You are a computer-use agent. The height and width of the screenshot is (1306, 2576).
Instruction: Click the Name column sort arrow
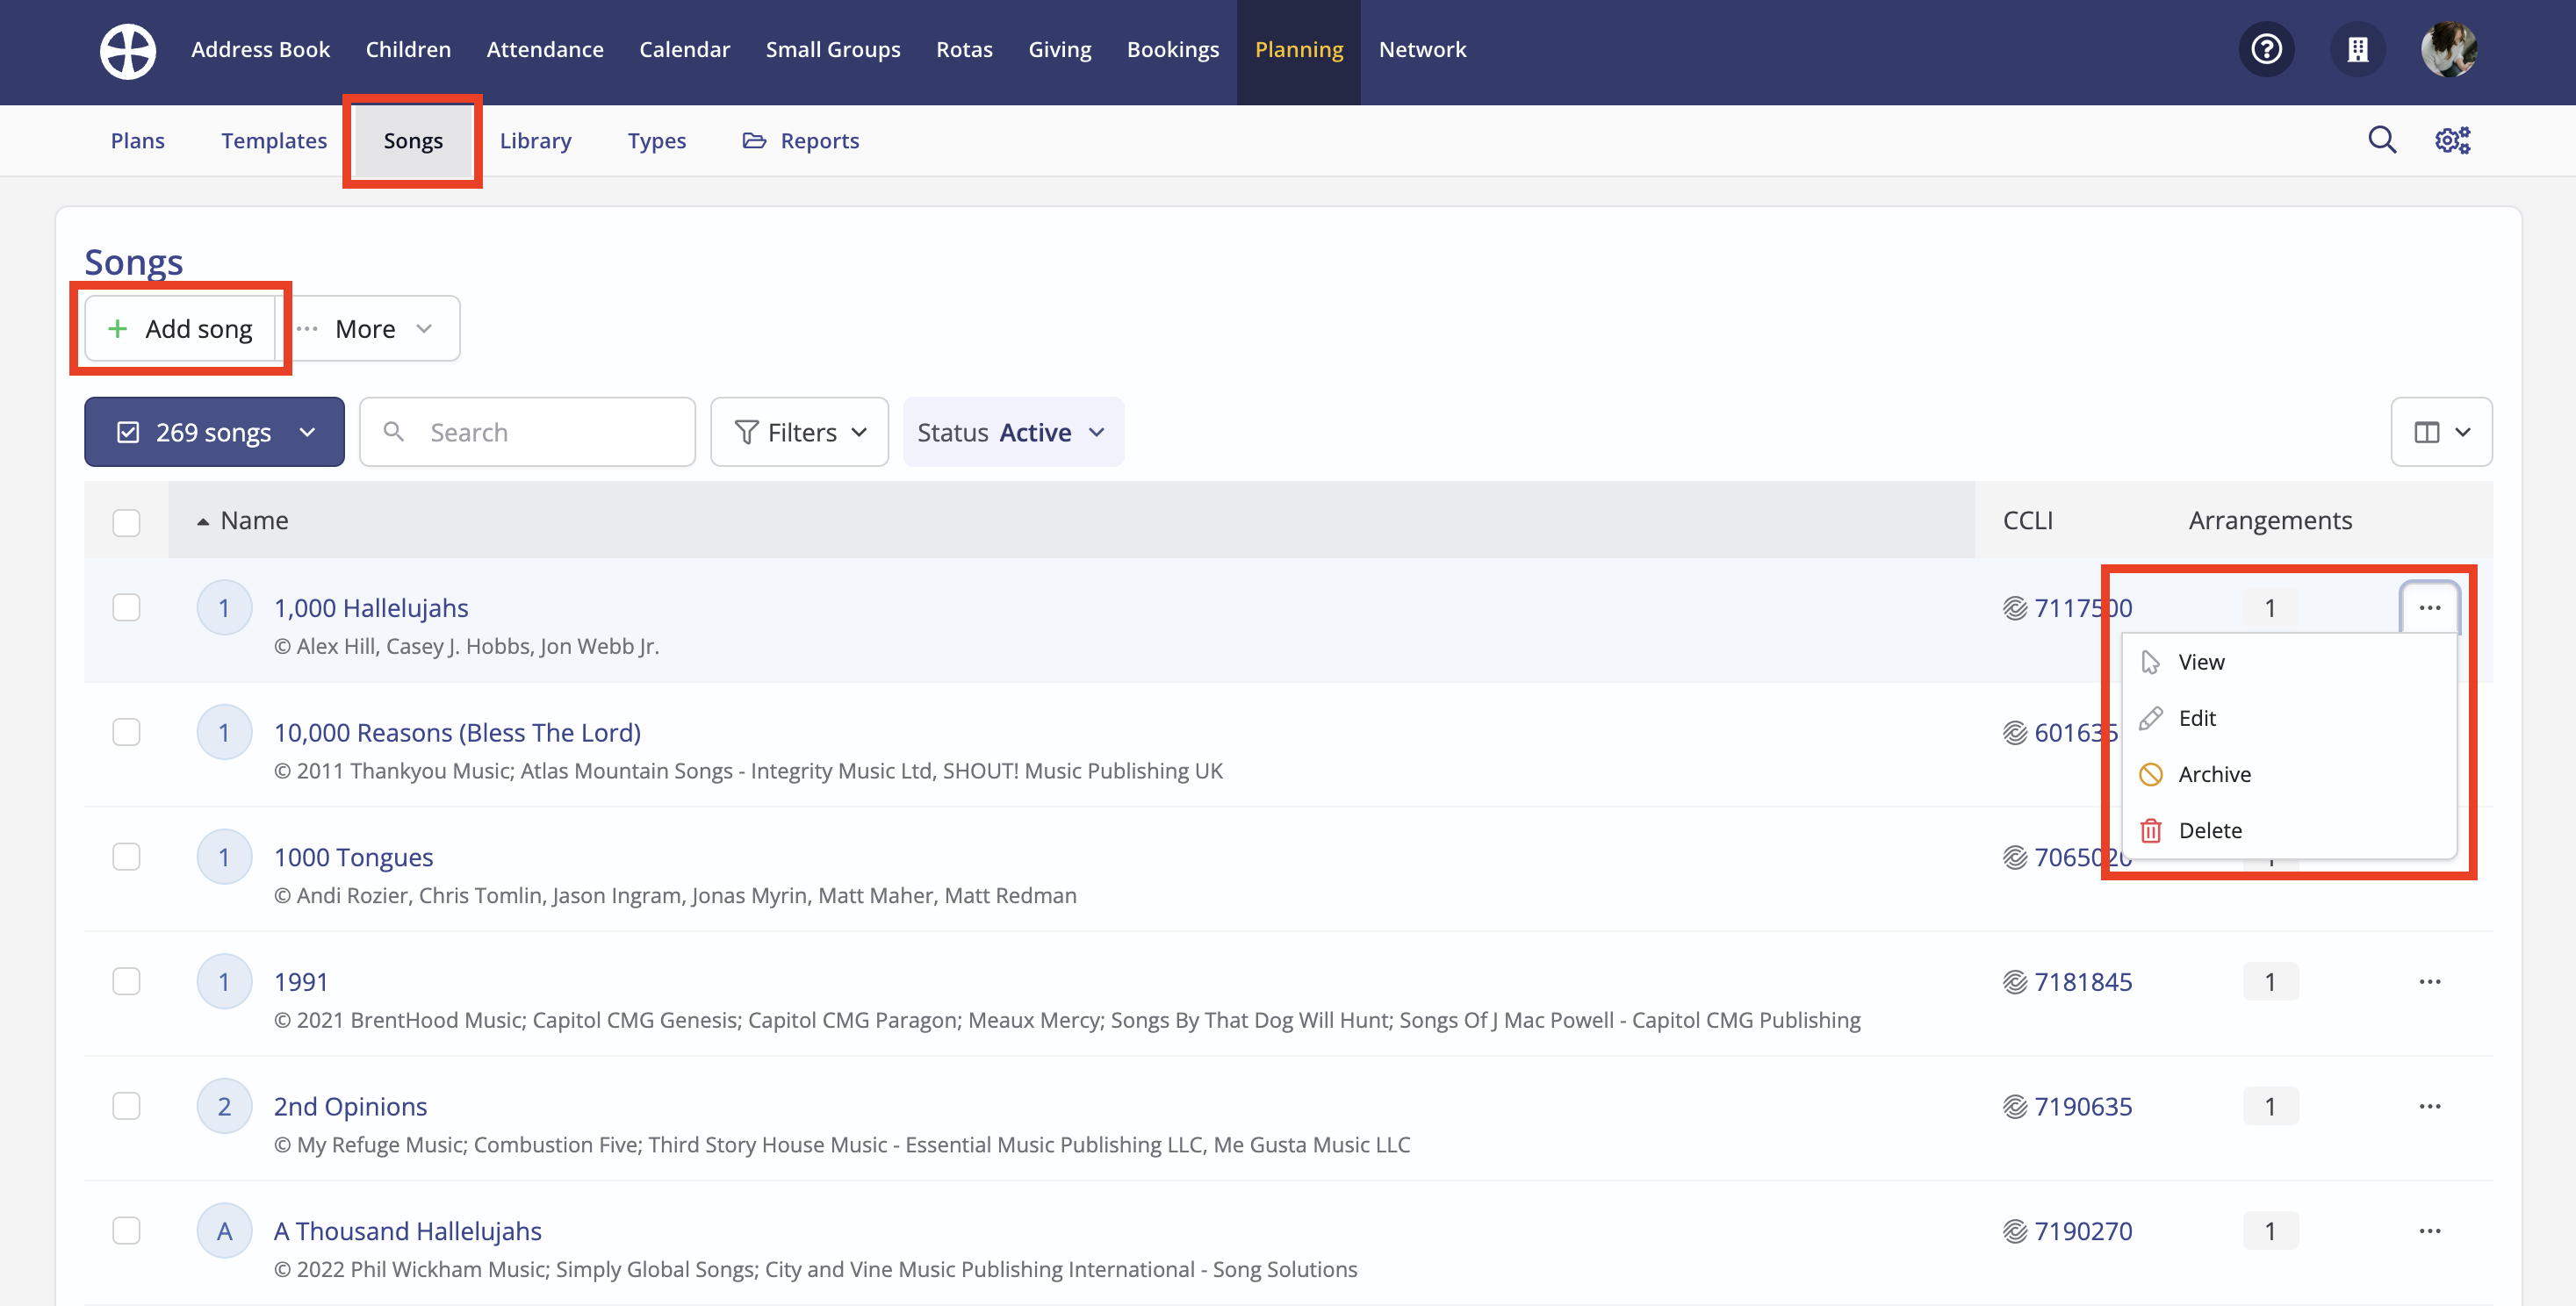pos(203,521)
